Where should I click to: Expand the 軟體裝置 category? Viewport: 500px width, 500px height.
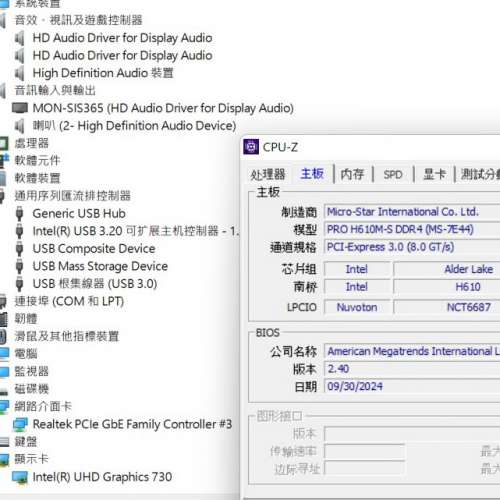pos(37,178)
